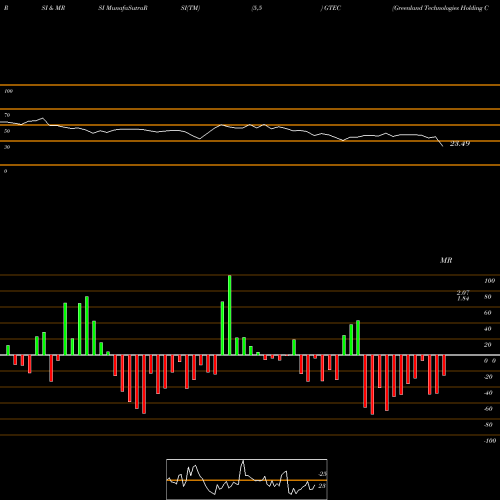Click the '-60' label on MR axis
This screenshot has height=500, width=500.
click(488, 409)
